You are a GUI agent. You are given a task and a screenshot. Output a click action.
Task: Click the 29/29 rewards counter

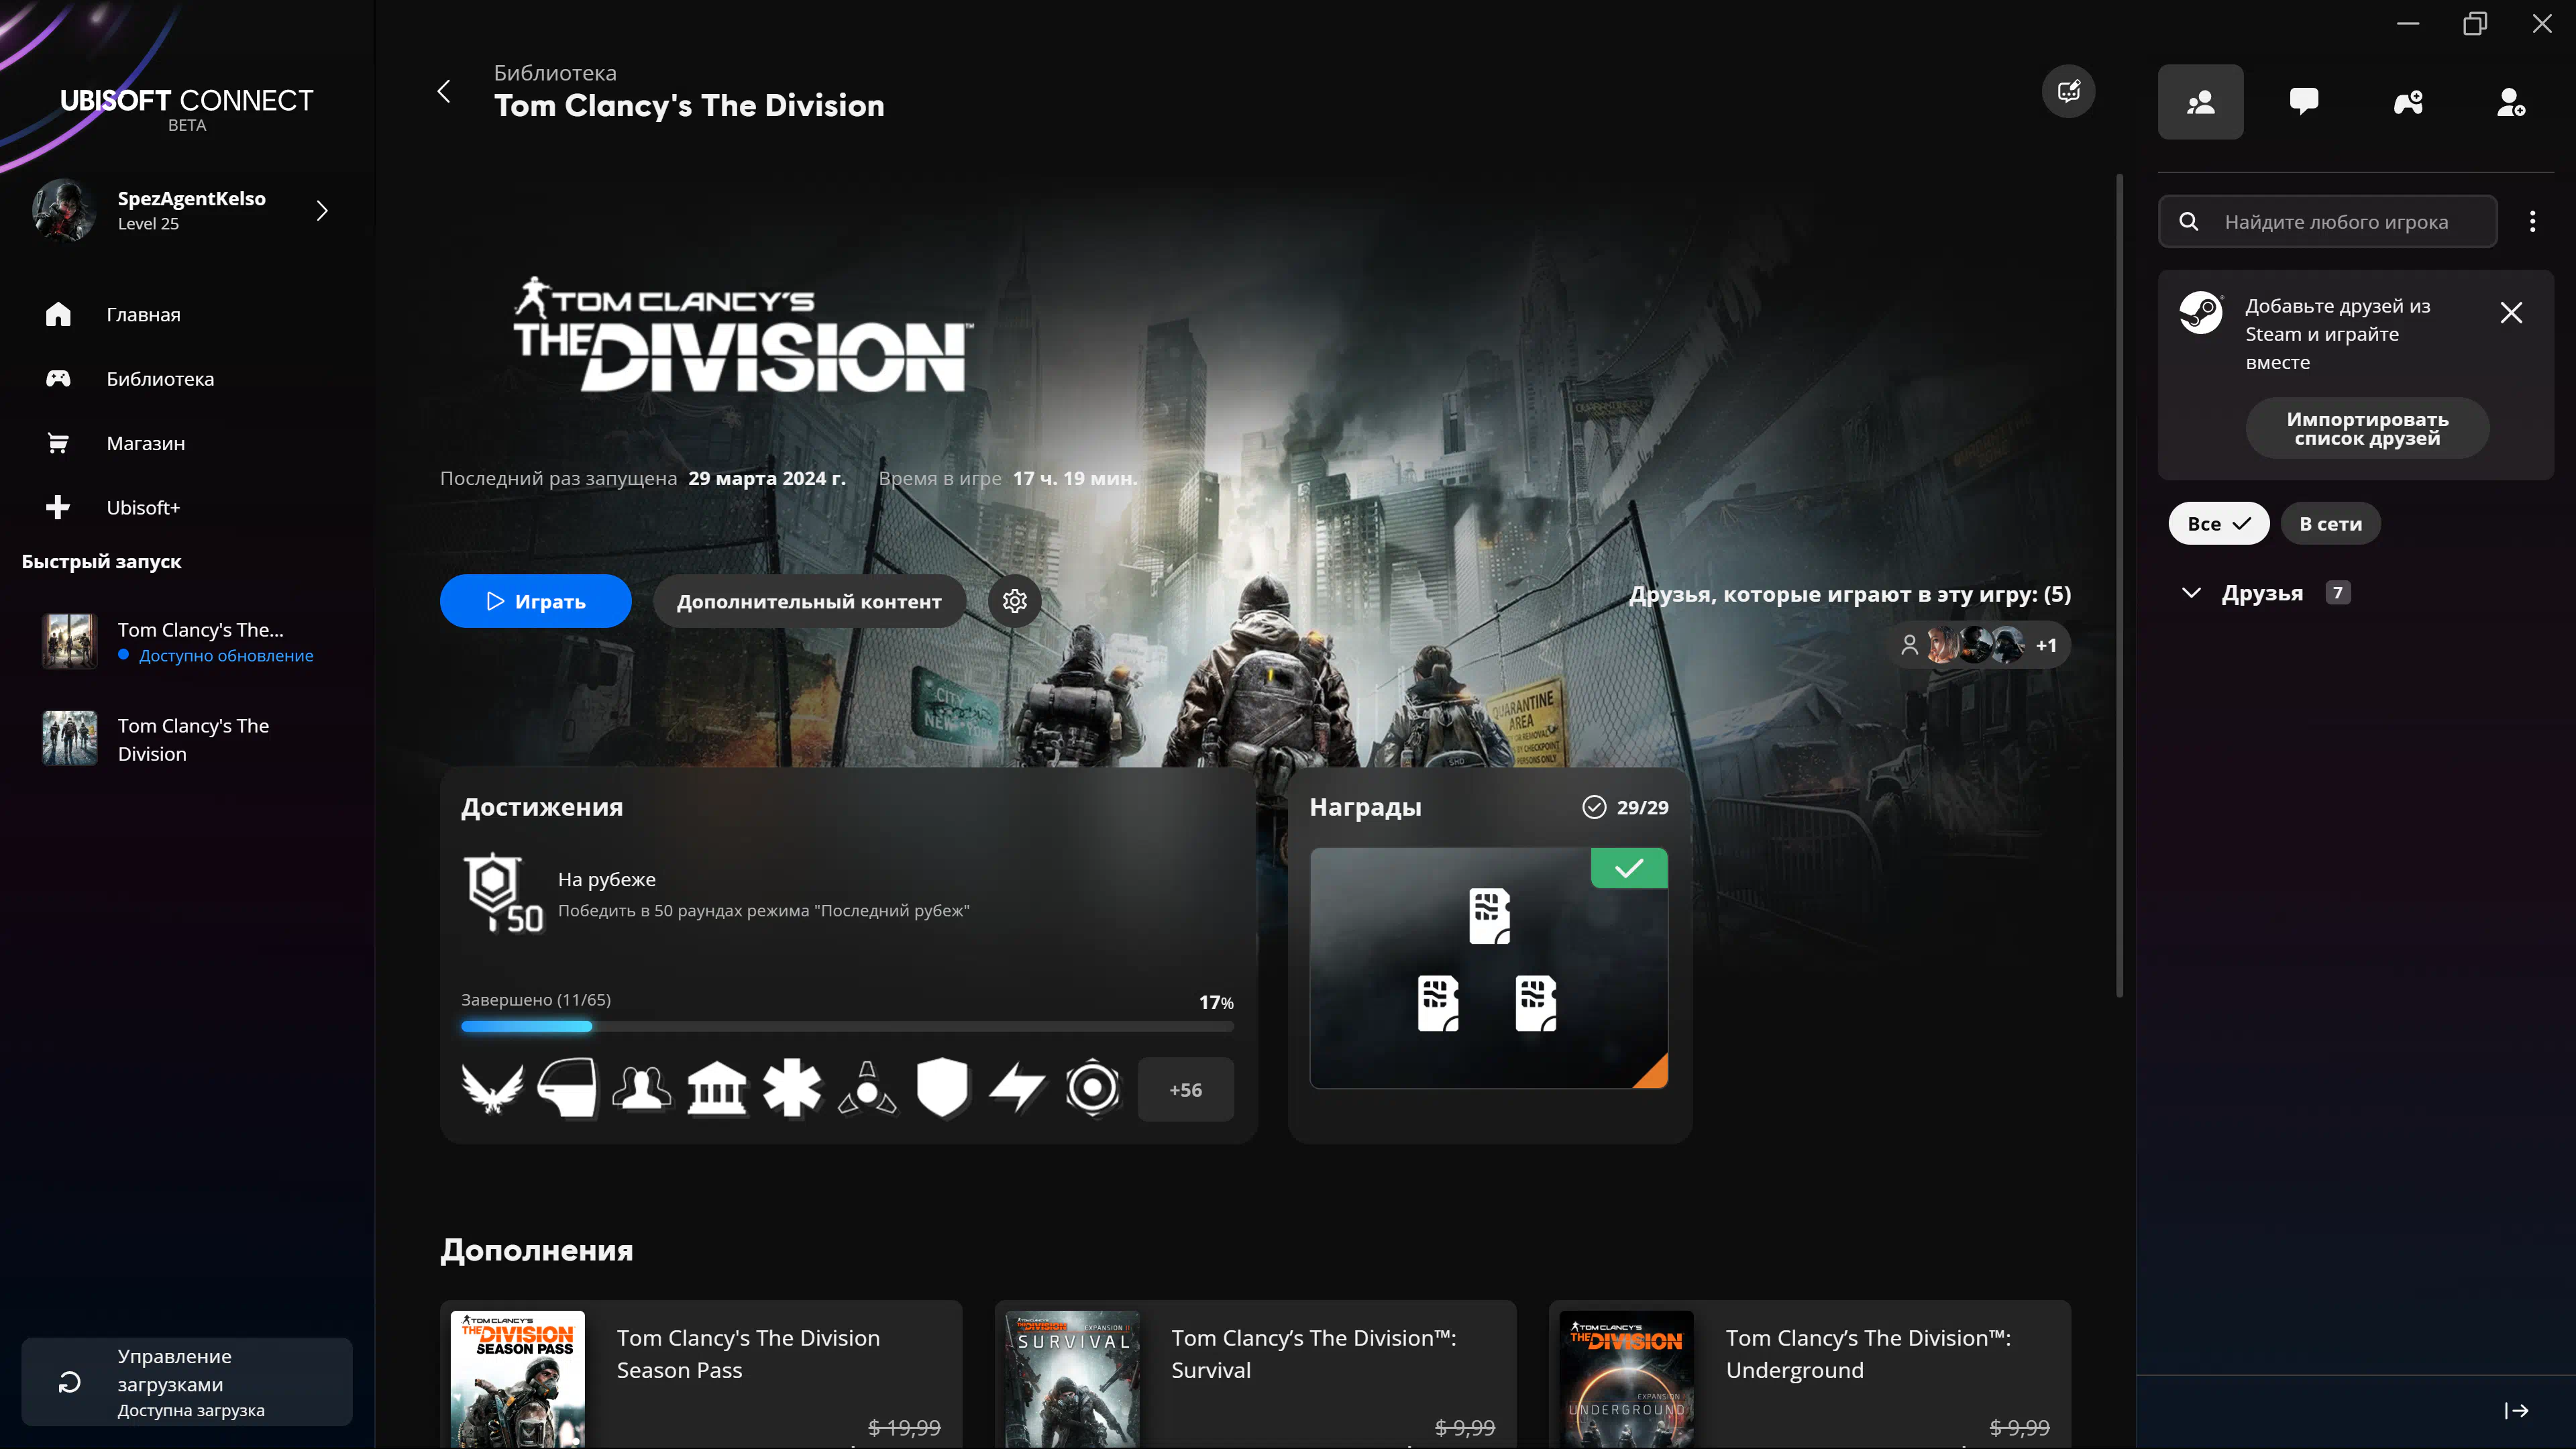coord(1625,807)
